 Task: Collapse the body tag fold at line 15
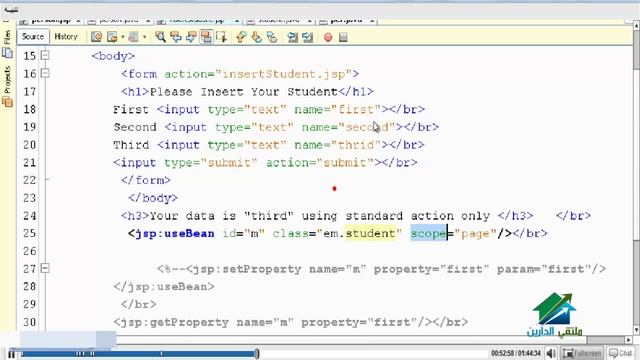(x=45, y=55)
